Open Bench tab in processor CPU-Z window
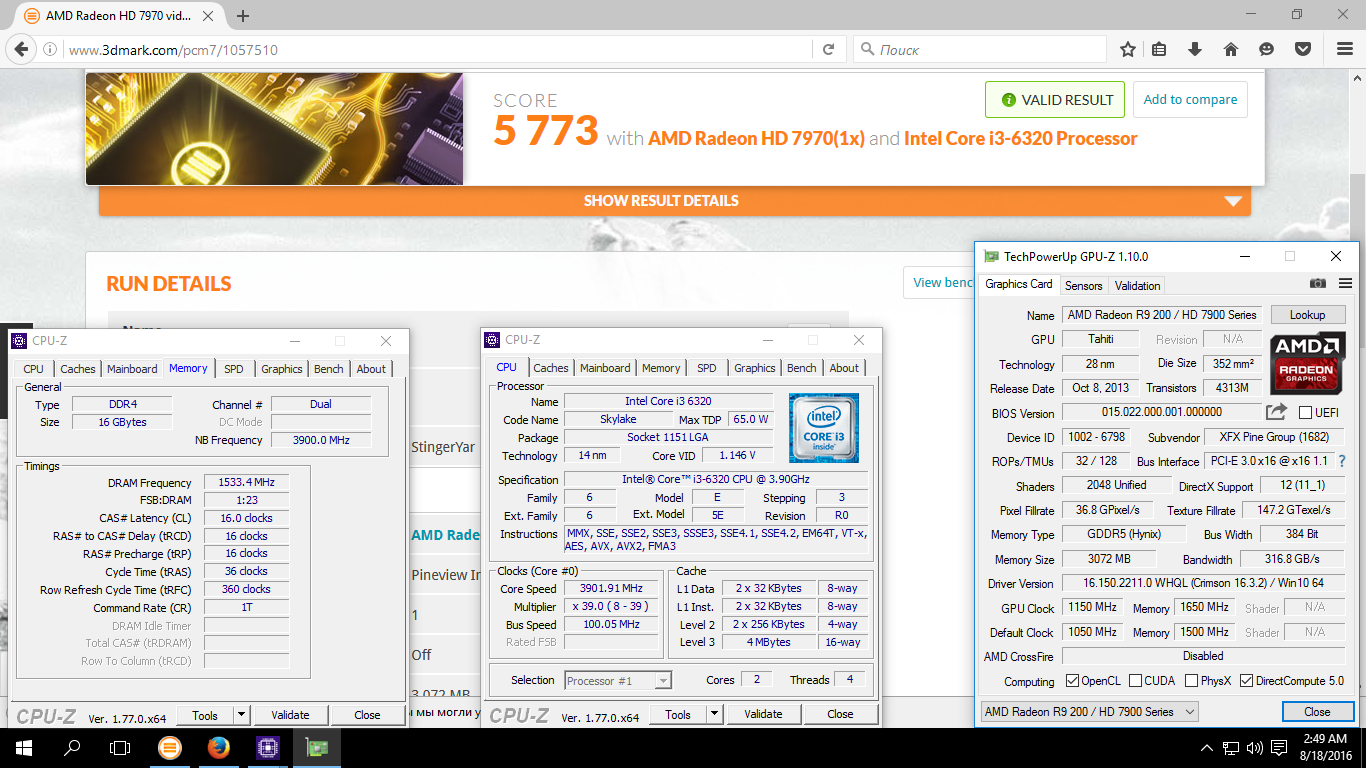This screenshot has height=768, width=1366. pos(801,368)
